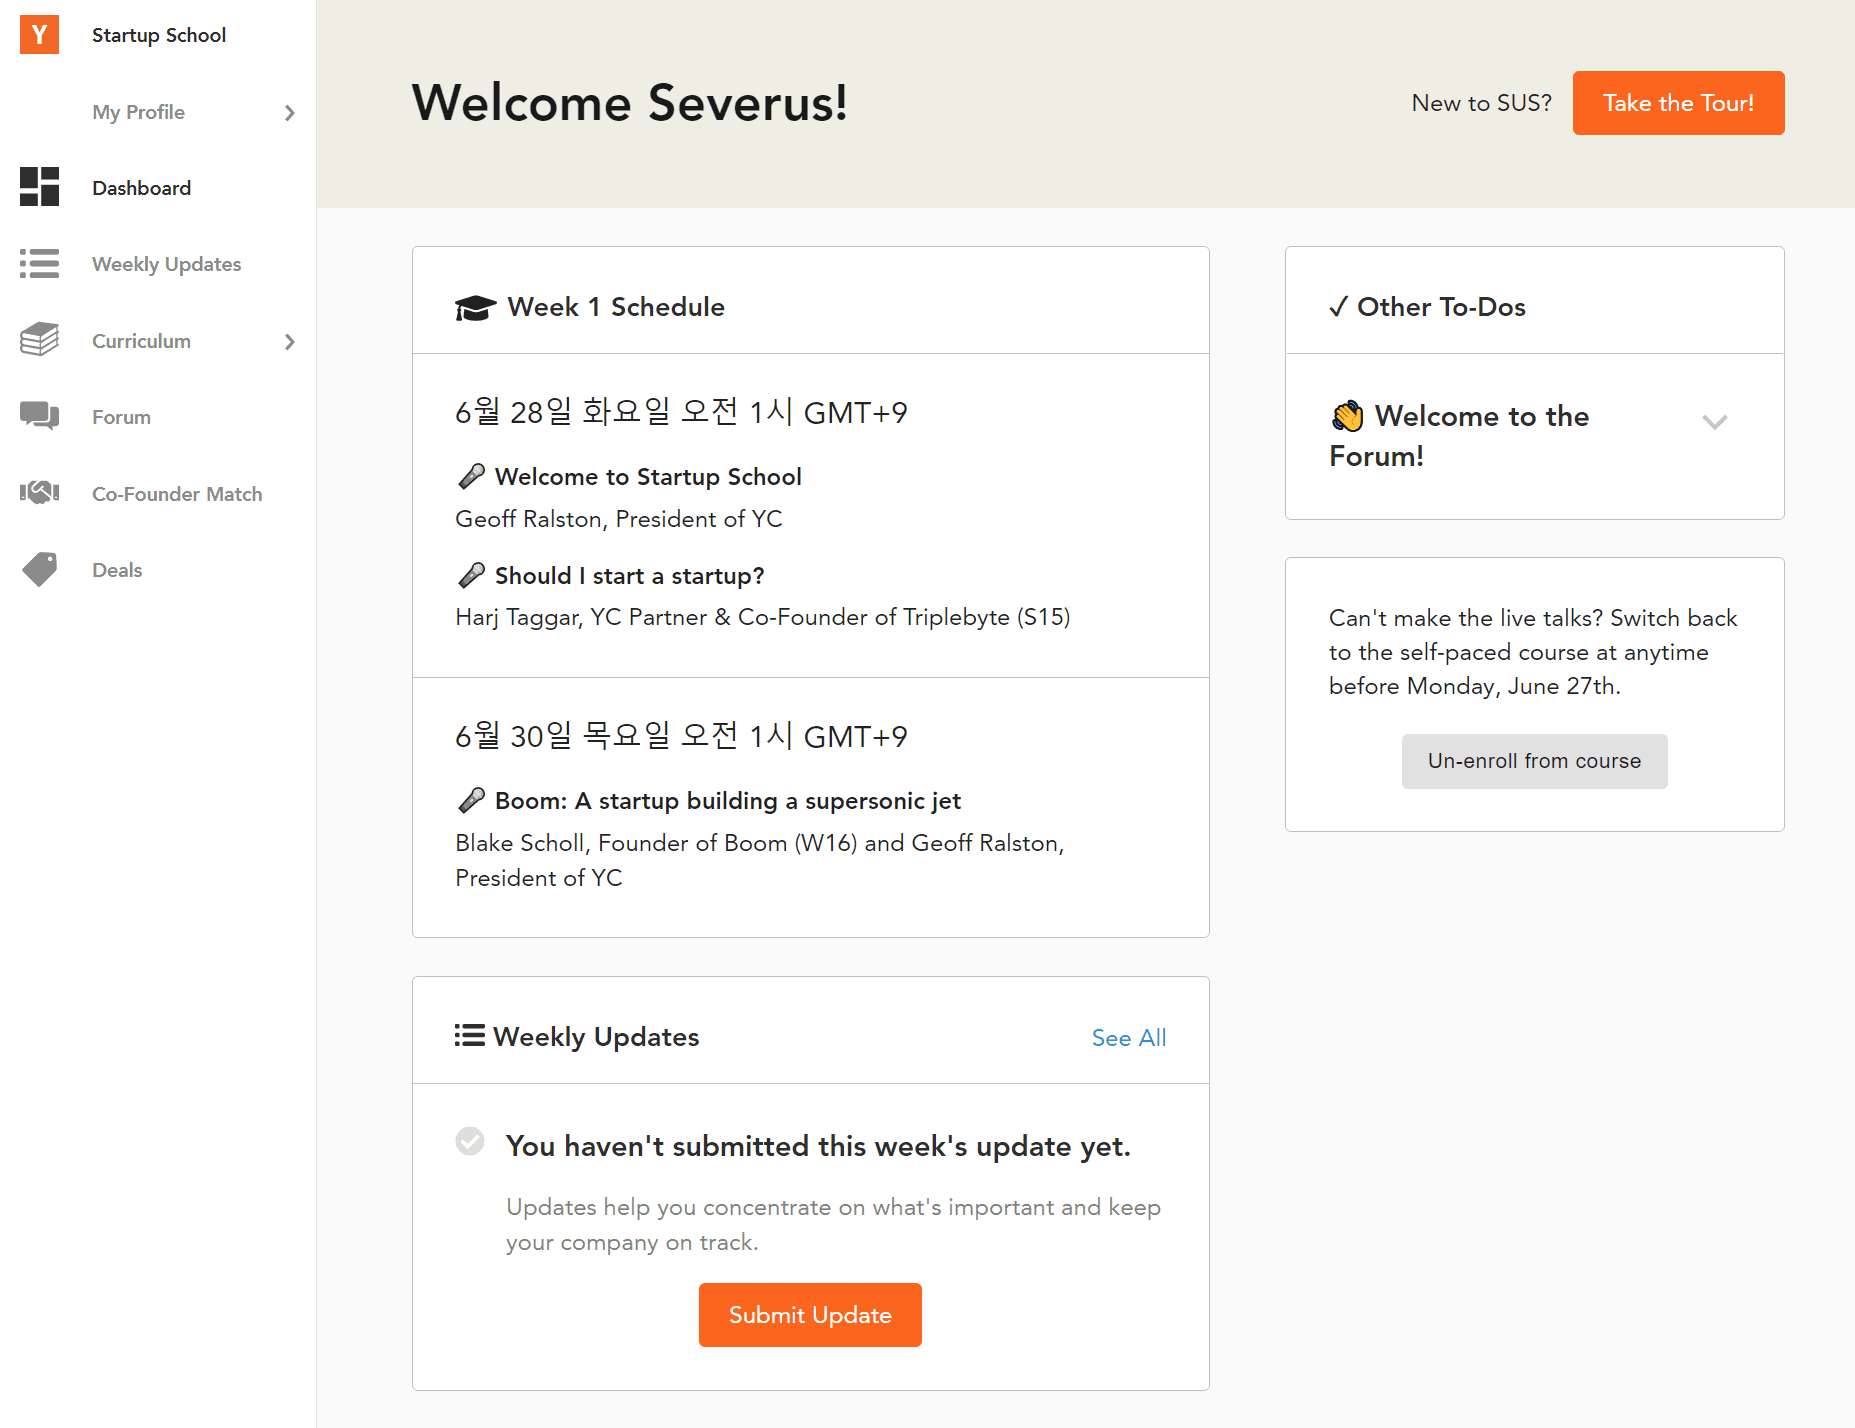
Task: Click the Dashboard grid icon
Action: click(x=39, y=187)
